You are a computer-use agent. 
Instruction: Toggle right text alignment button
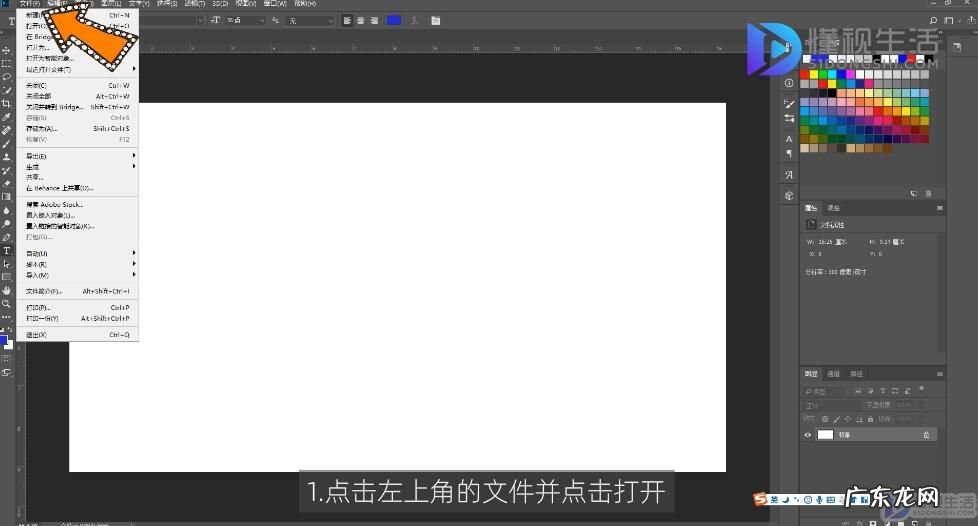point(374,21)
